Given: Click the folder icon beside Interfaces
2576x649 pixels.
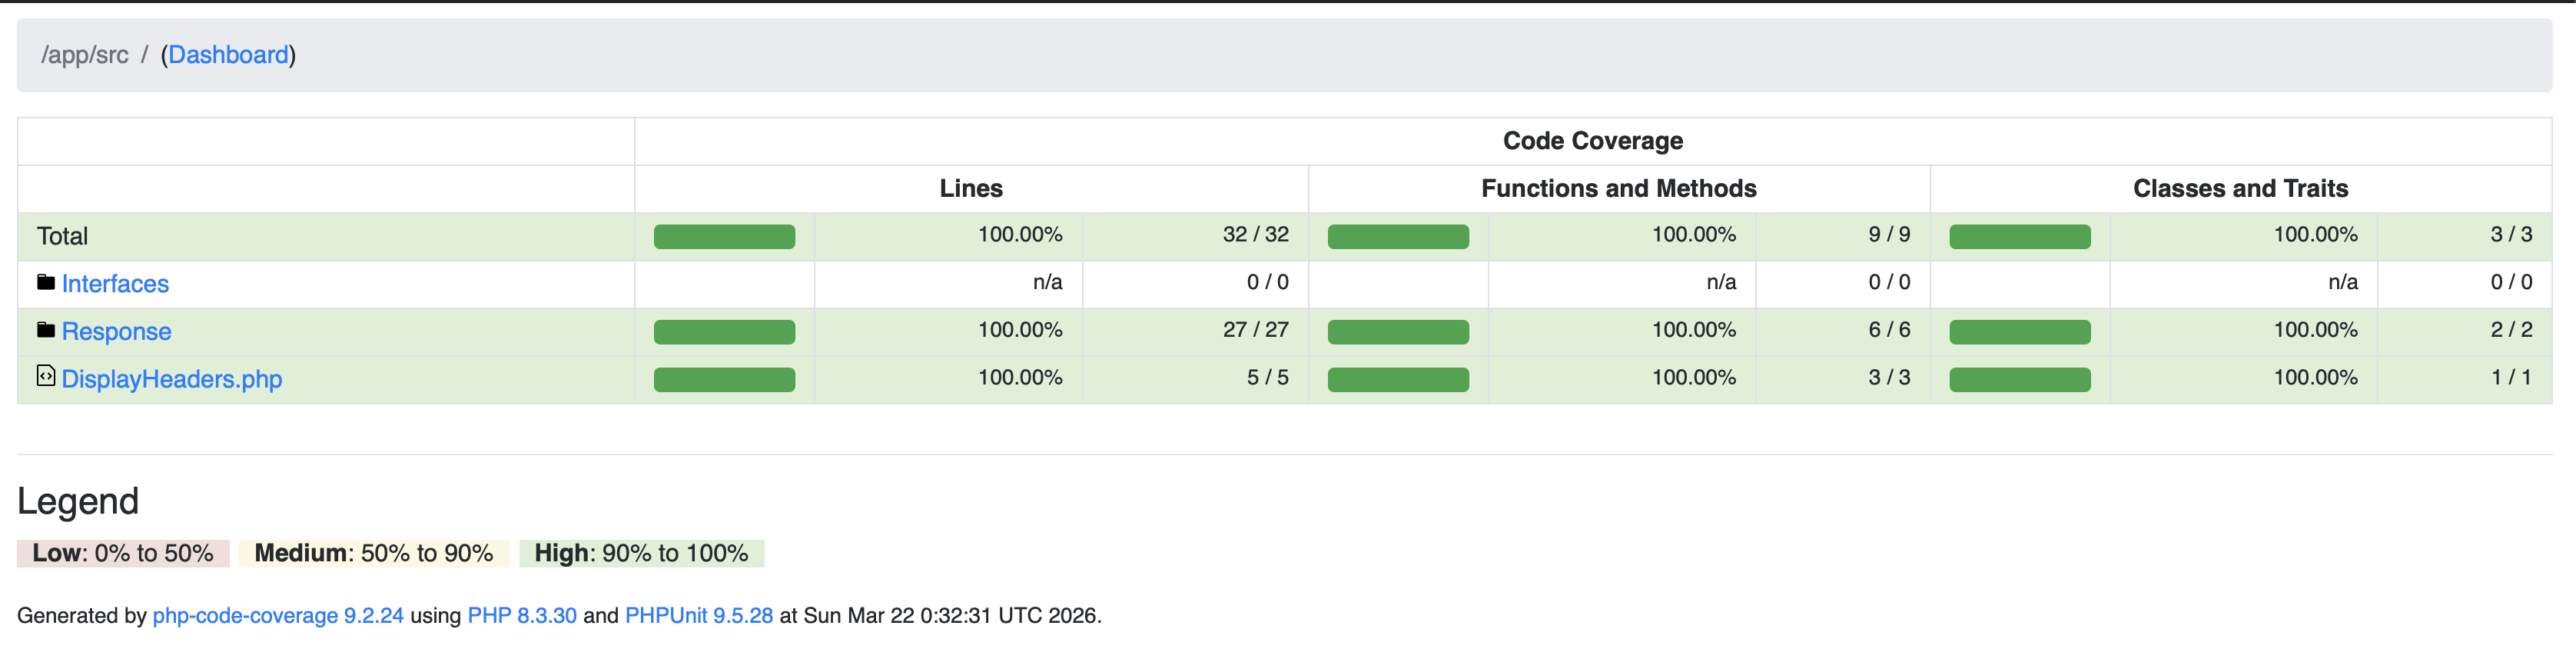Looking at the screenshot, I should pos(46,283).
